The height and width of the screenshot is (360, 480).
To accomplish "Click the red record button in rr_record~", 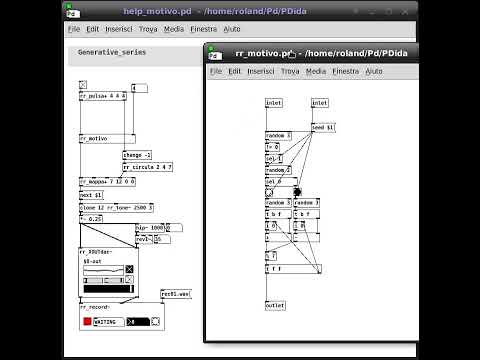I will (87, 321).
